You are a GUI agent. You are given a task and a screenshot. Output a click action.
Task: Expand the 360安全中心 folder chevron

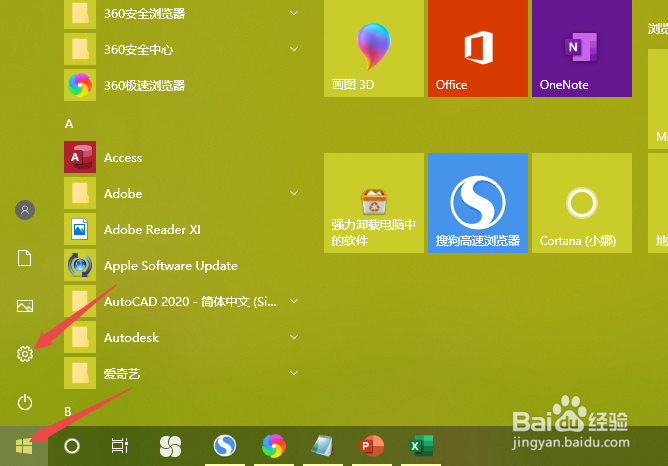click(x=294, y=49)
